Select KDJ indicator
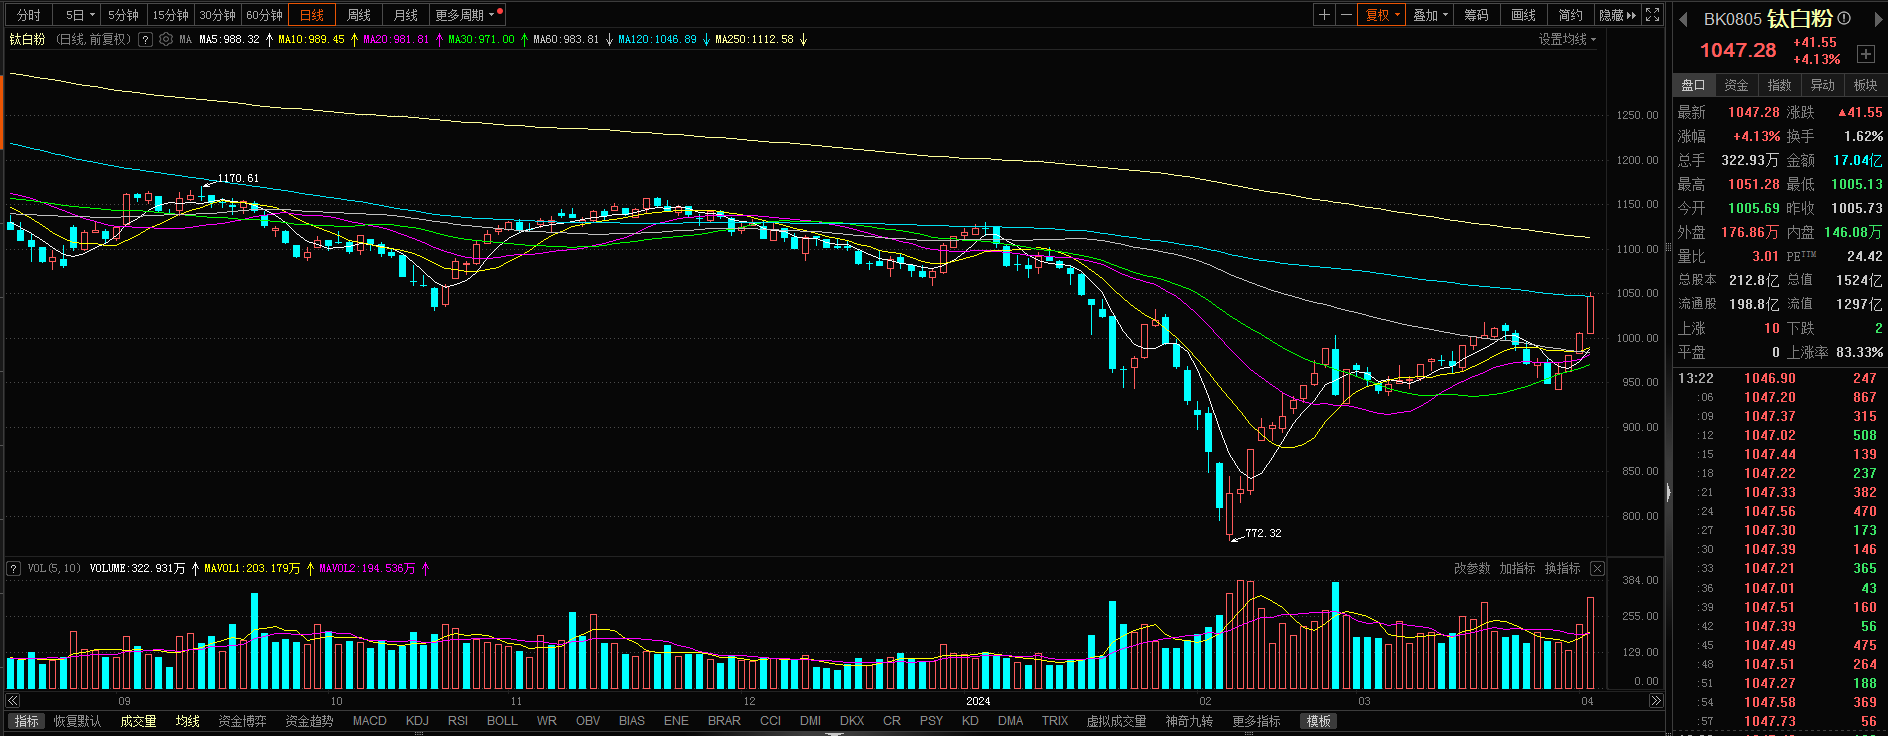 point(417,721)
